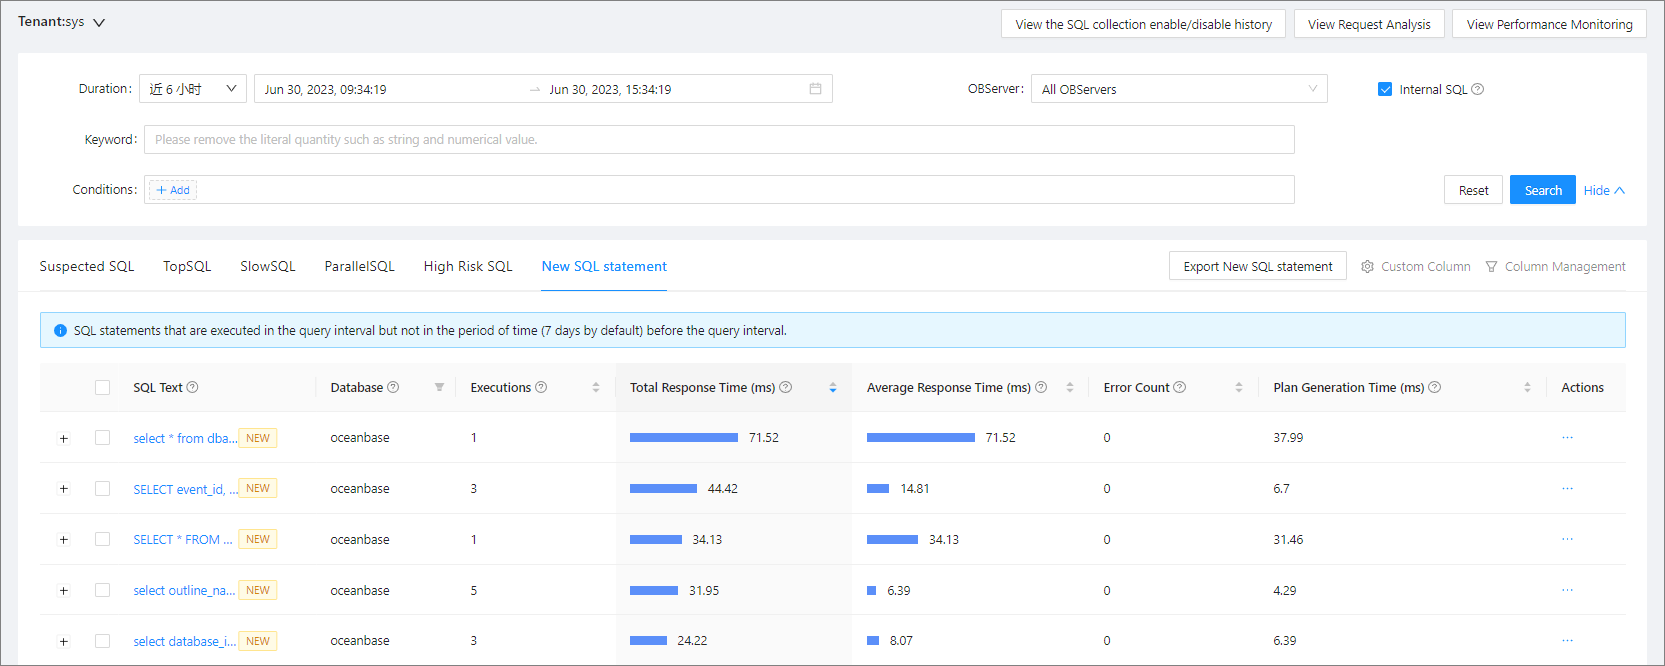
Task: Uncheck the Internal SQL checkbox
Action: click(x=1385, y=89)
